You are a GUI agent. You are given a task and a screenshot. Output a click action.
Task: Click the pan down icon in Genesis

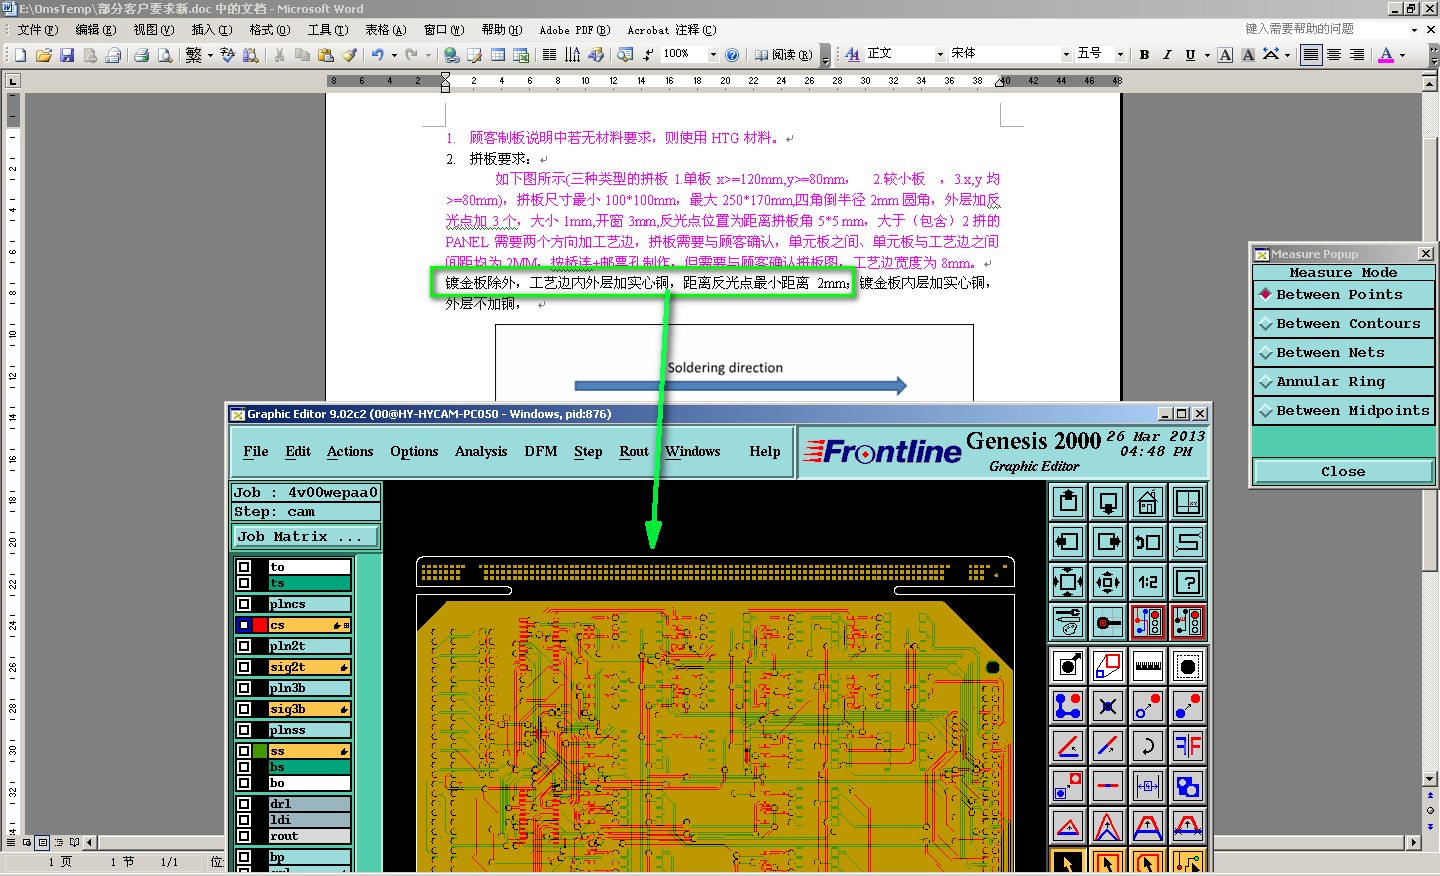pos(1108,502)
